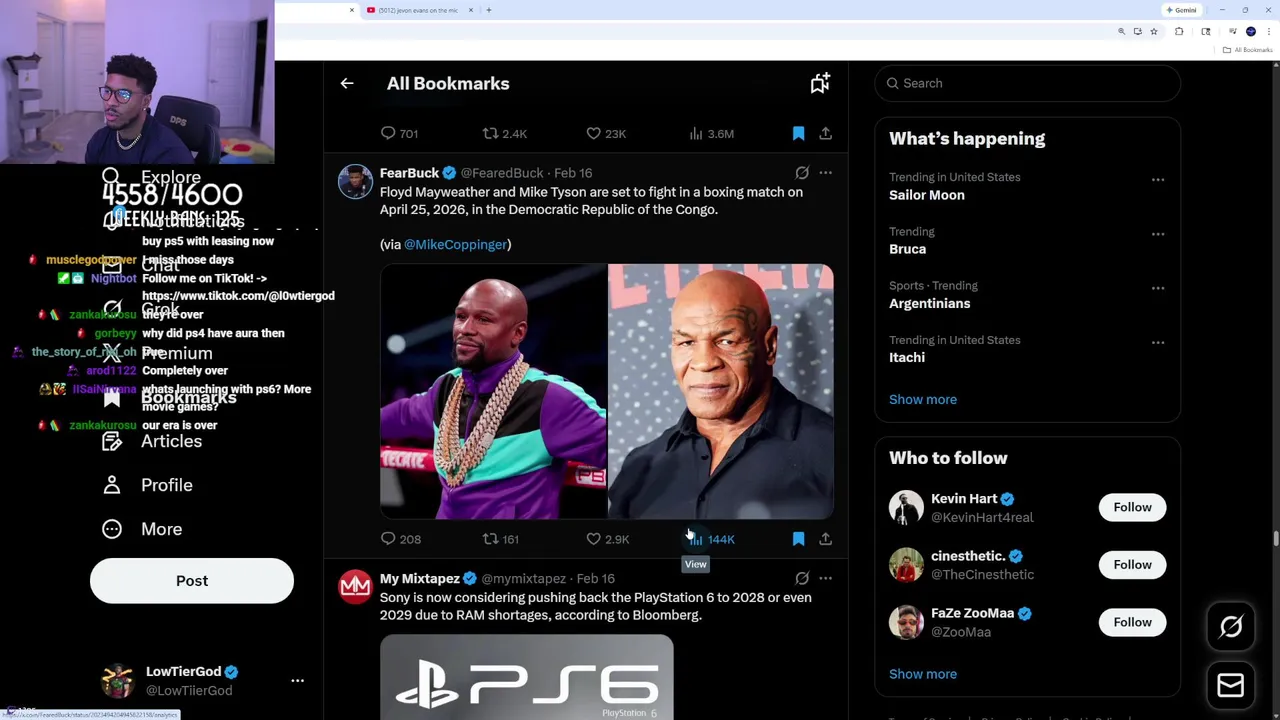The height and width of the screenshot is (720, 1280).
Task: Open more options for FearBuck post
Action: (825, 173)
